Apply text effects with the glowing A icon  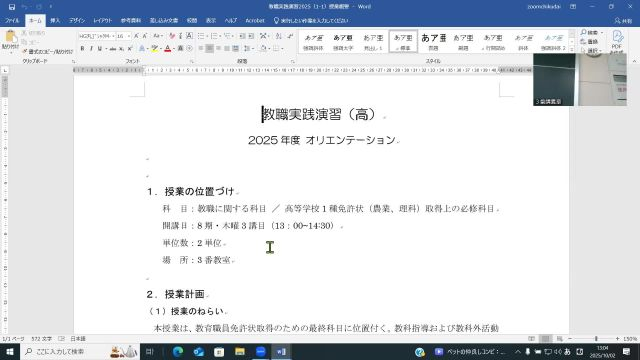(142, 49)
